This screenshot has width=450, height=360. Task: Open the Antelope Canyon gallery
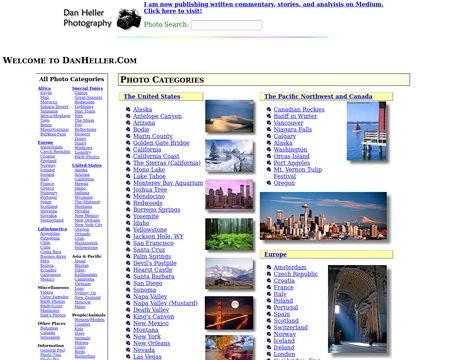(157, 116)
